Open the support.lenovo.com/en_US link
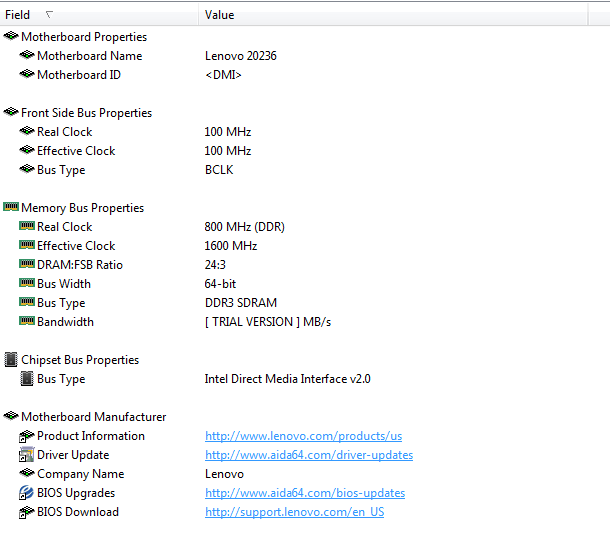The image size is (610, 539). click(294, 512)
